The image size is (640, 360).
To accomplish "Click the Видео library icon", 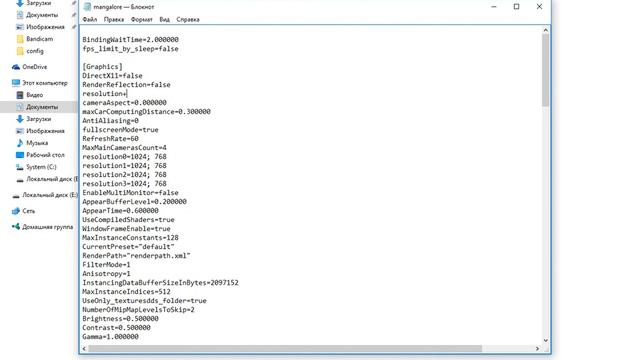I will (20, 95).
